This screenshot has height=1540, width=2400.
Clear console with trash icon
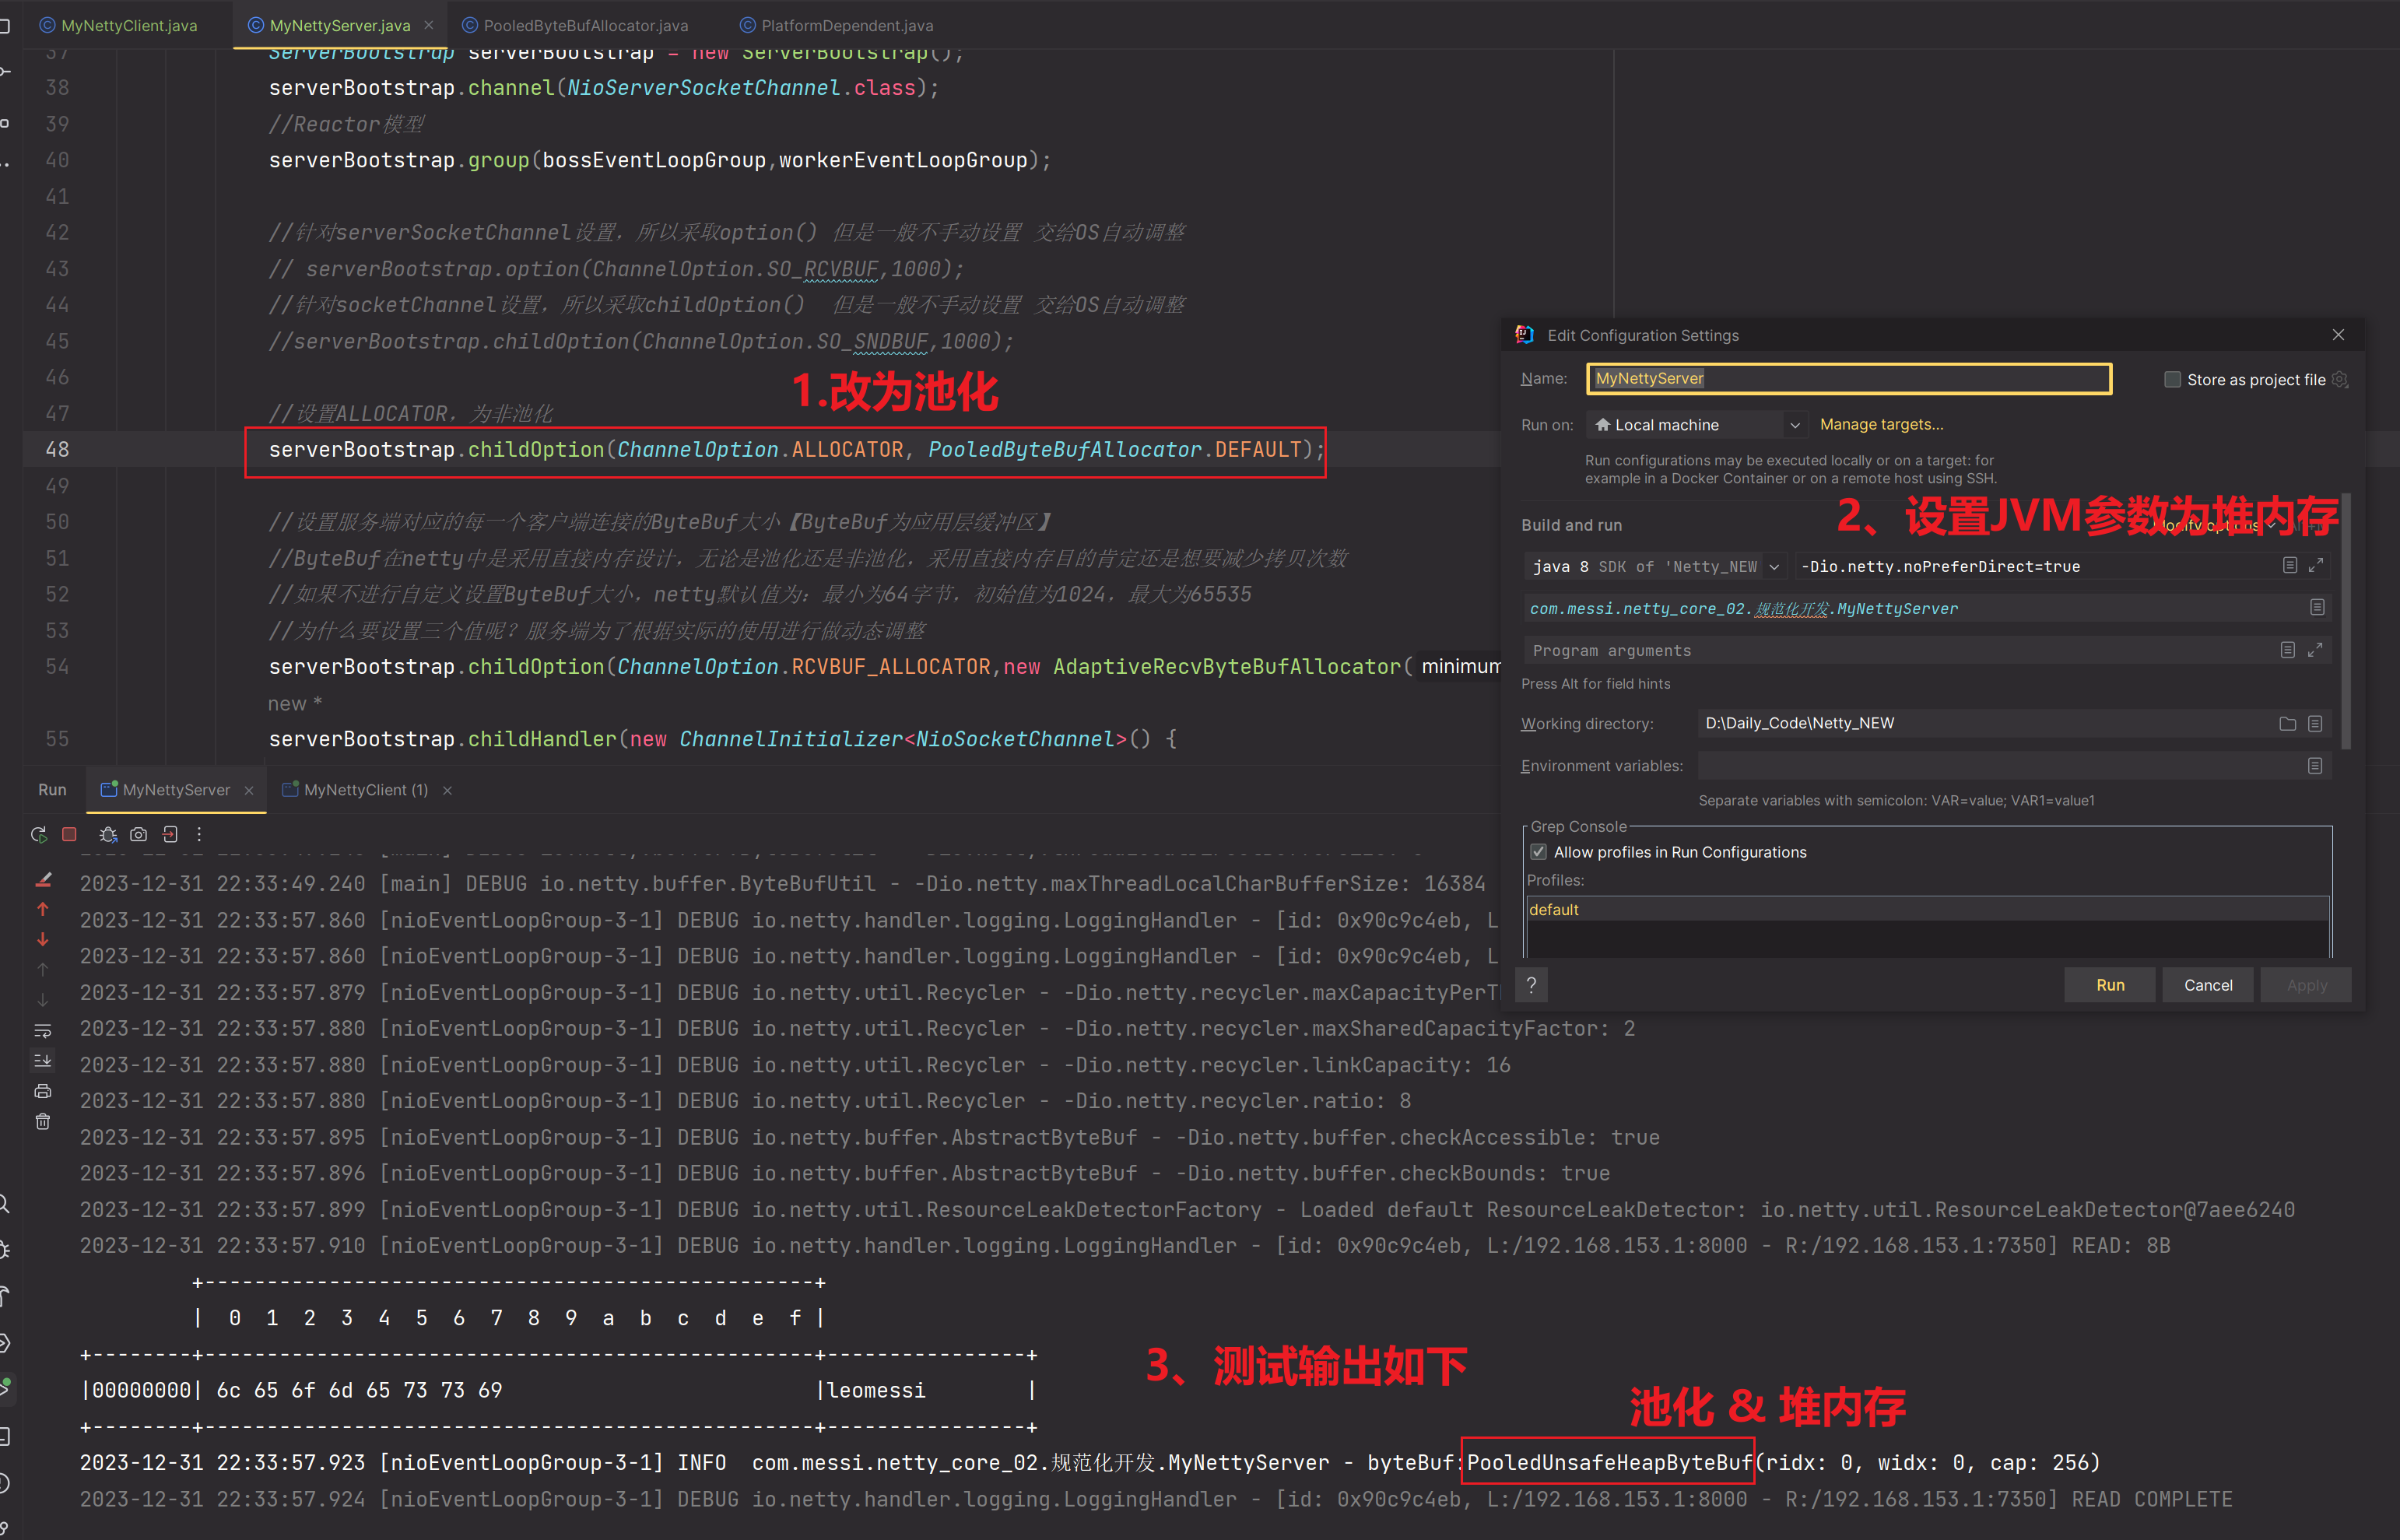coord(43,1121)
